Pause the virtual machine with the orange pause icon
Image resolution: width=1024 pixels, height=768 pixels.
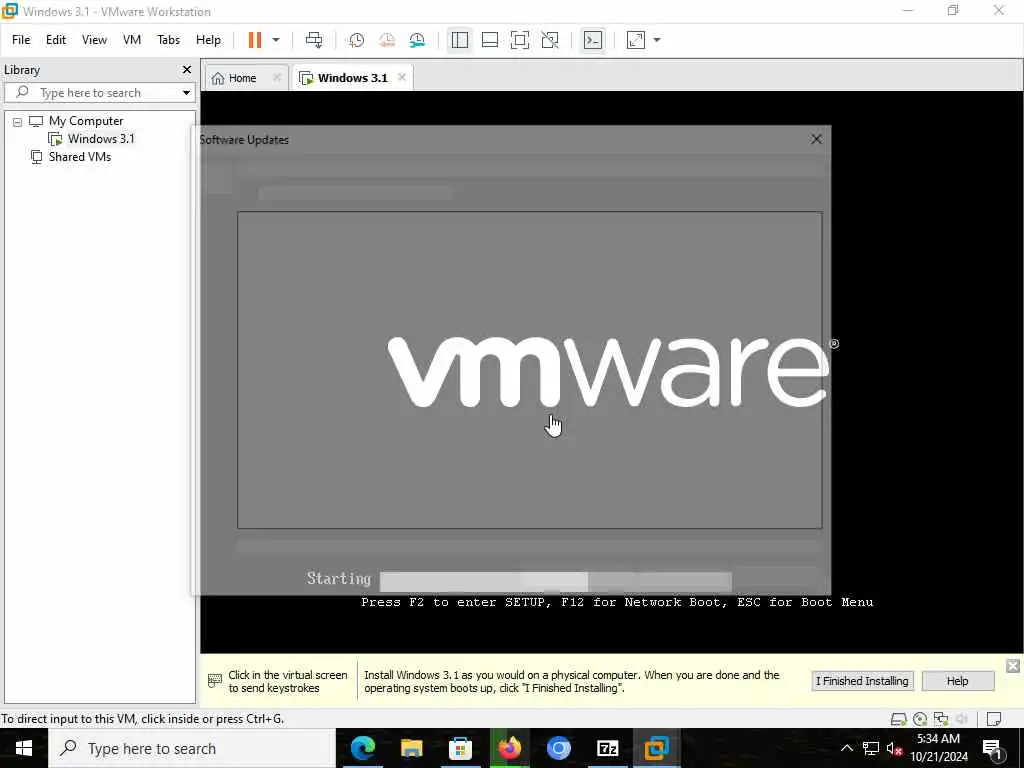click(255, 40)
